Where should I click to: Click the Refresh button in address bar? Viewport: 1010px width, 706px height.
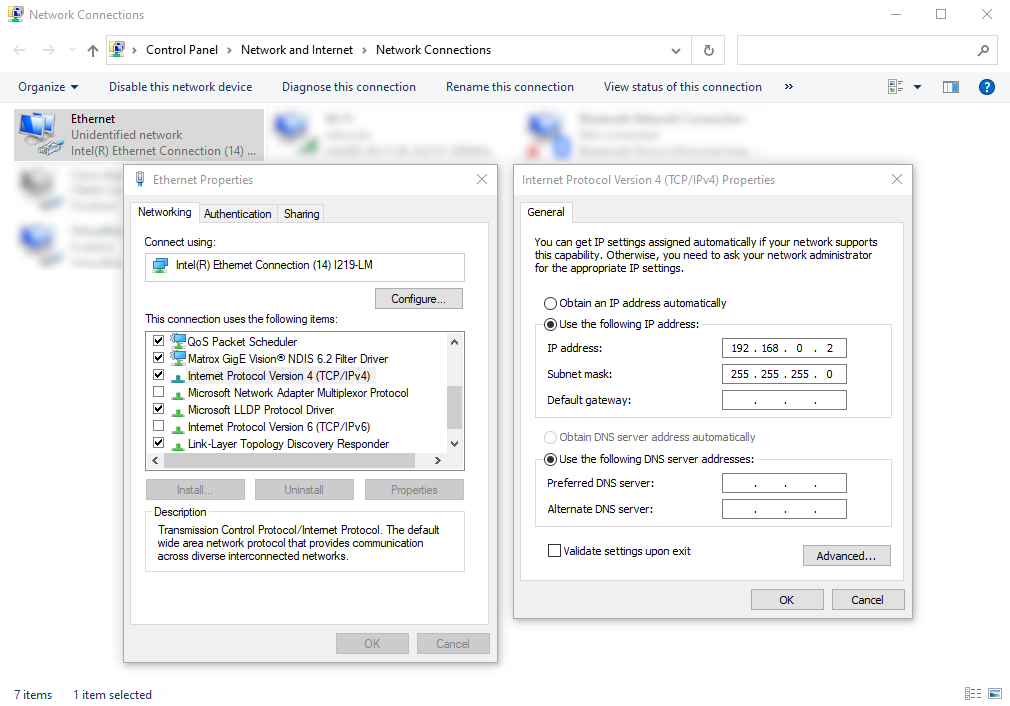[709, 50]
